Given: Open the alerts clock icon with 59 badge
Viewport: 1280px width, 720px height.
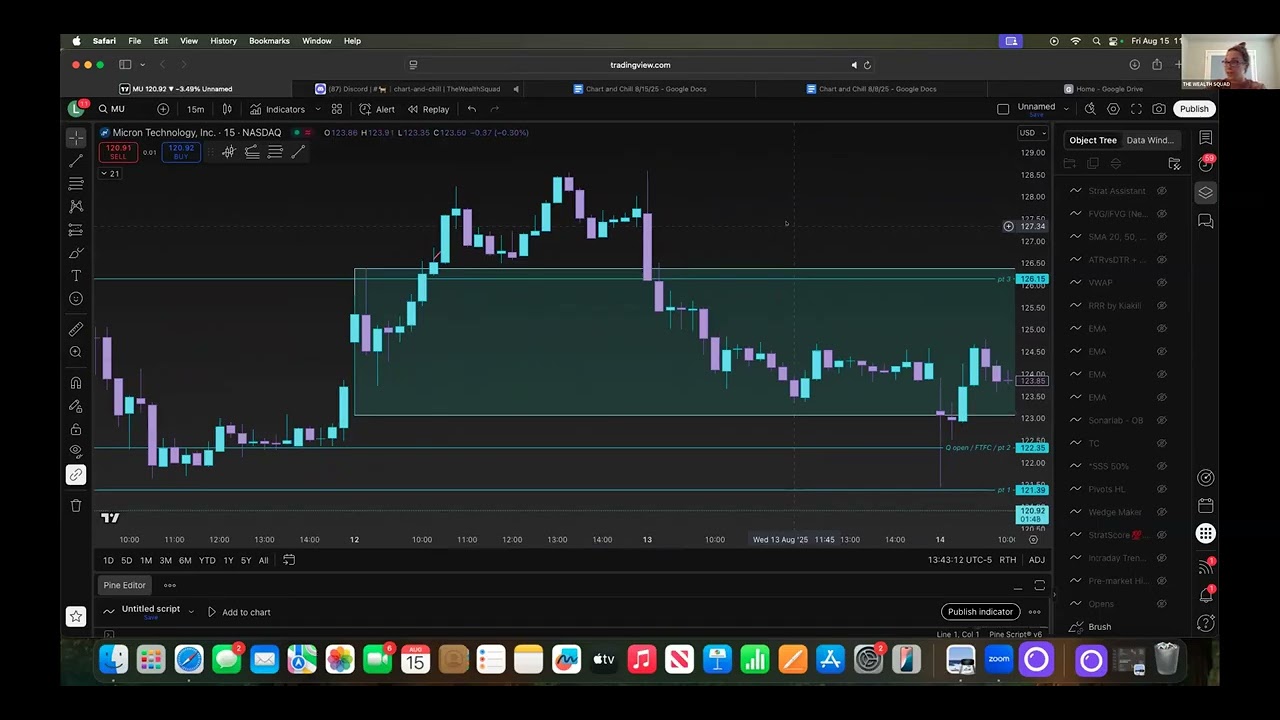Looking at the screenshot, I should 1206,163.
